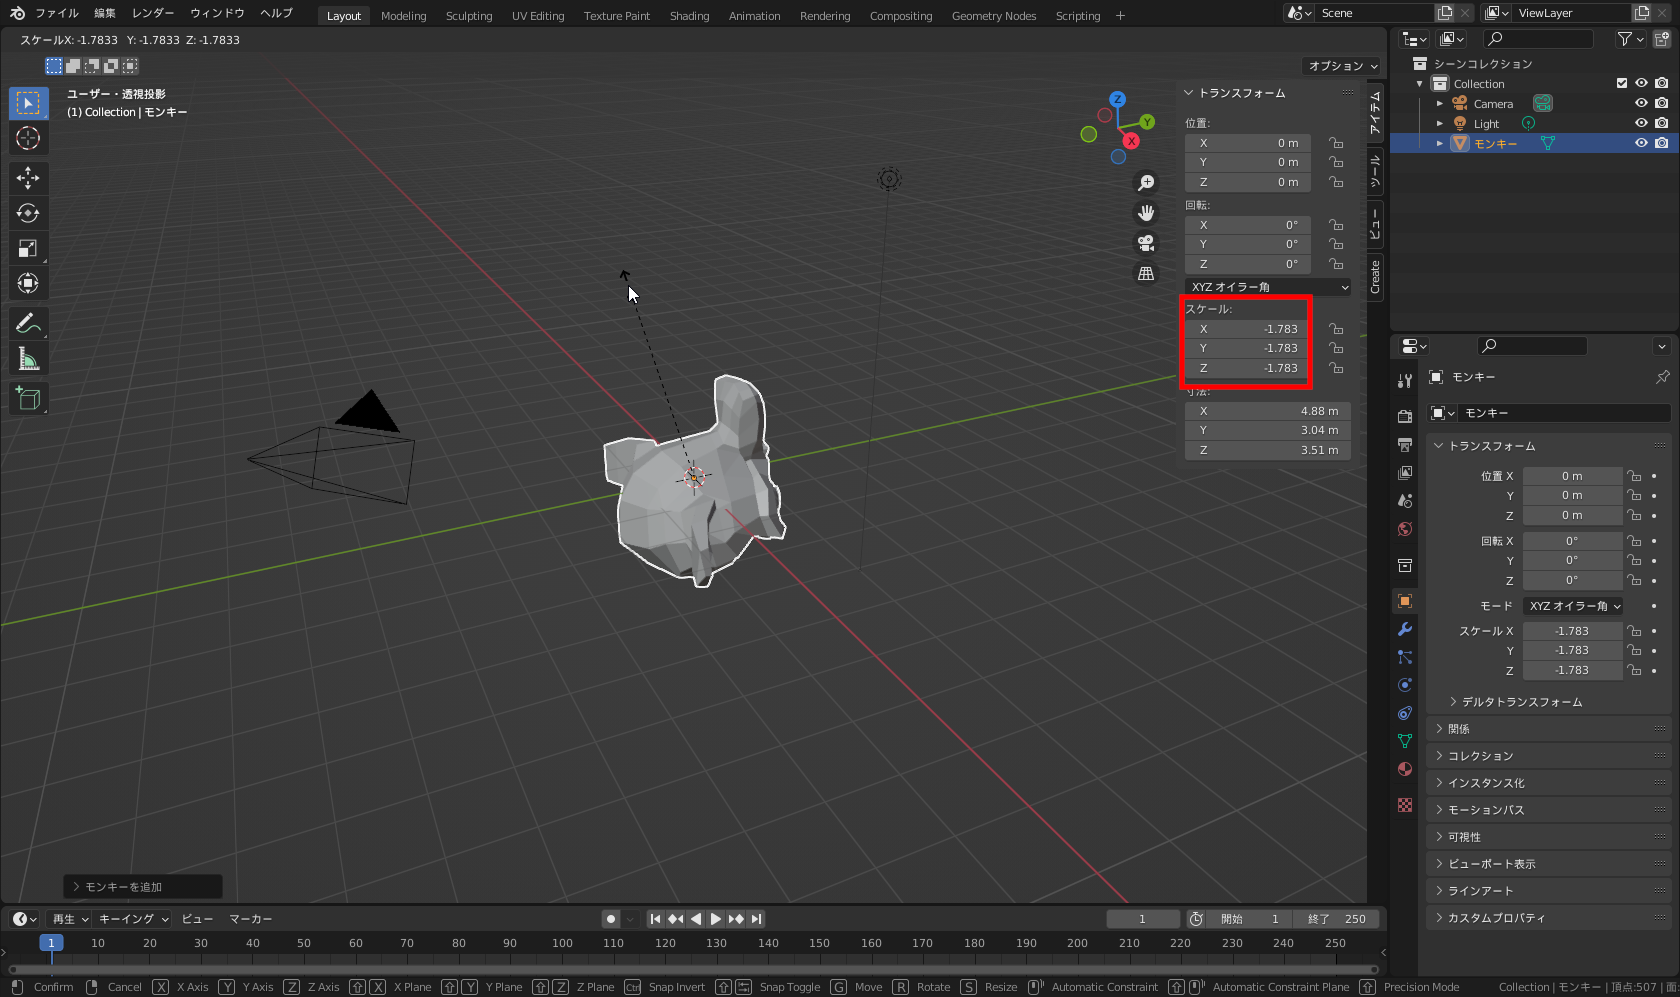Jump to the last frame button
Screen dimensions: 1680x997
757,919
